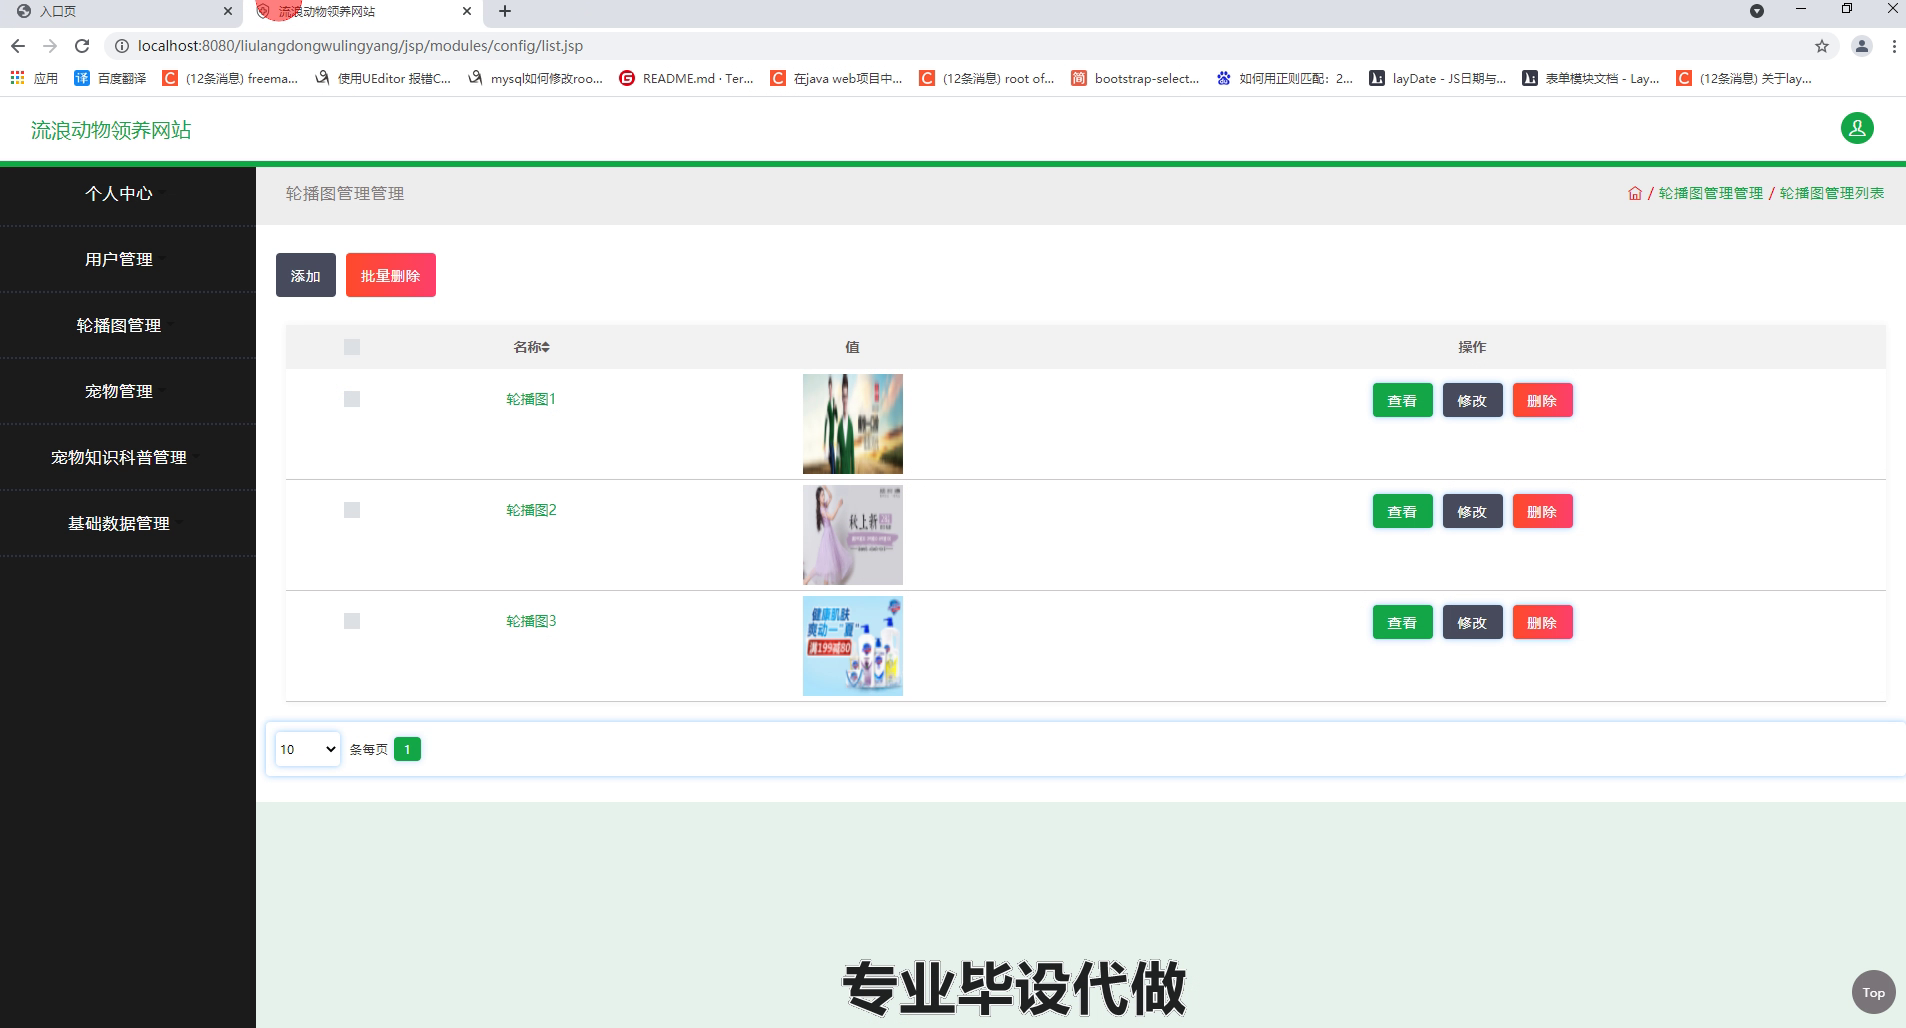This screenshot has height=1028, width=1906.
Task: Check the 轮播图2 row checkbox
Action: coord(352,510)
